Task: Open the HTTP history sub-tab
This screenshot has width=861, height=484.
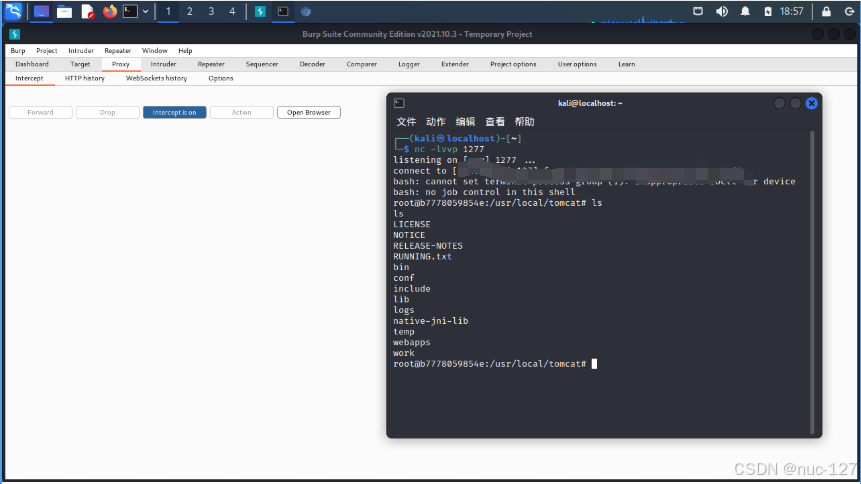Action: pyautogui.click(x=85, y=79)
